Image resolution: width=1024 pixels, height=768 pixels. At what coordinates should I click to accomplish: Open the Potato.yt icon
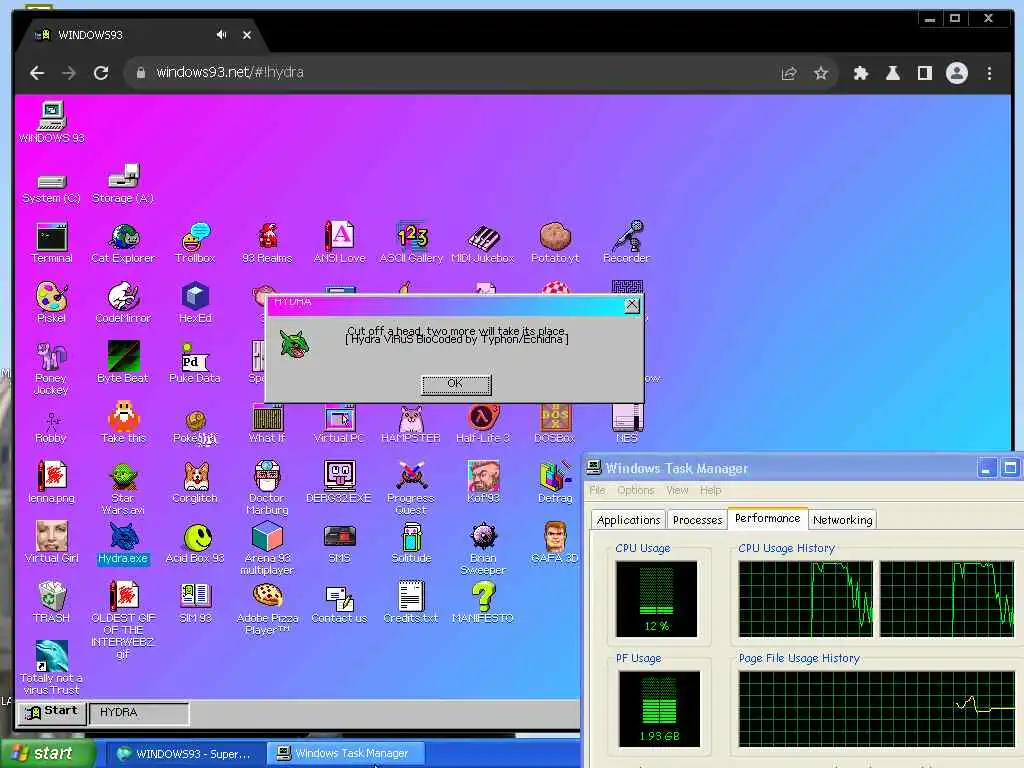tap(555, 243)
